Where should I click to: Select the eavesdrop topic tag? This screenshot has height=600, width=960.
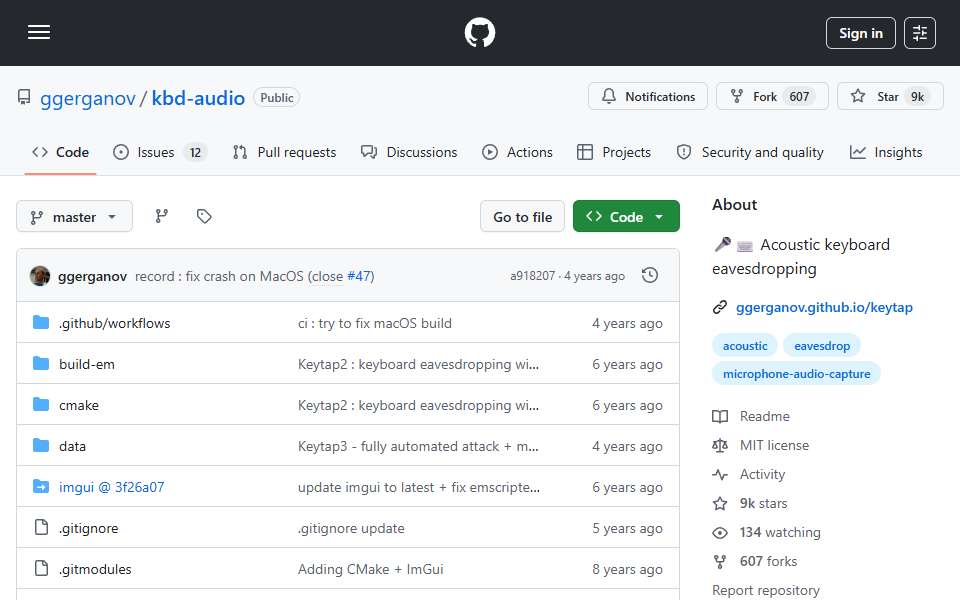pyautogui.click(x=822, y=346)
